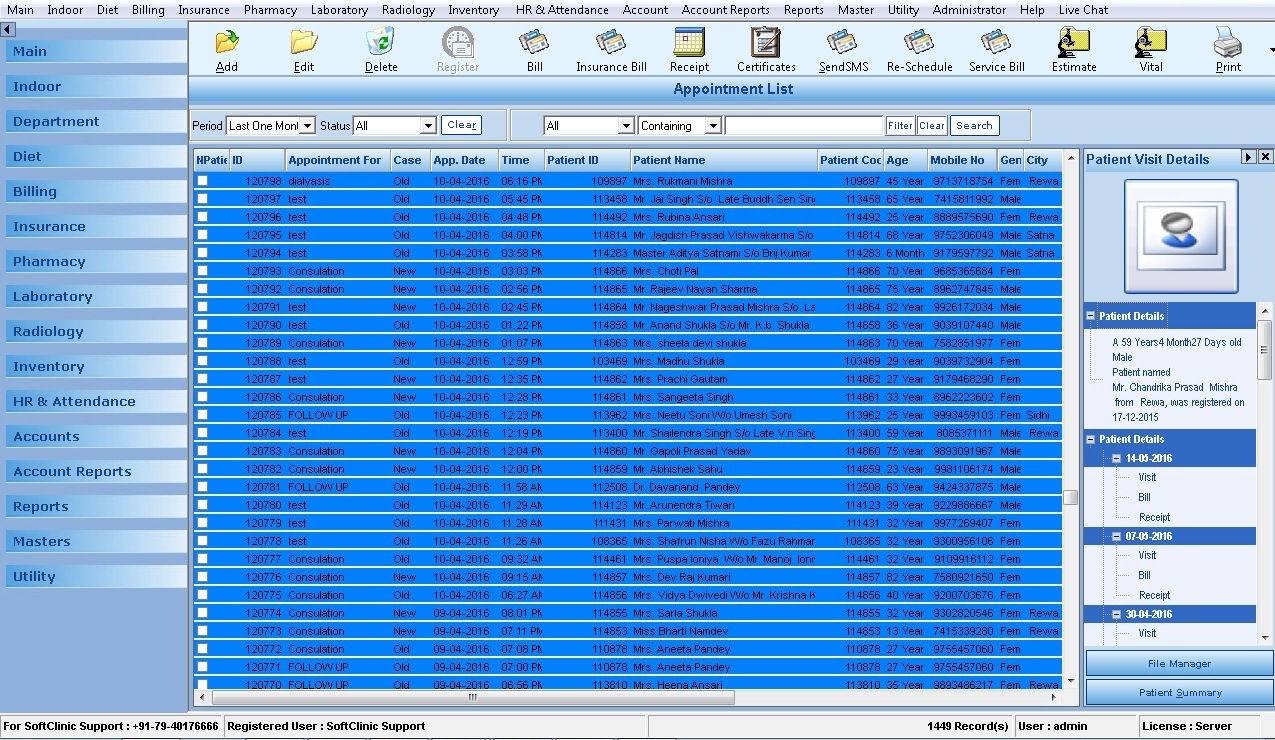Expand the Status dropdown
Screen dimensions: 1275x740
(x=428, y=126)
